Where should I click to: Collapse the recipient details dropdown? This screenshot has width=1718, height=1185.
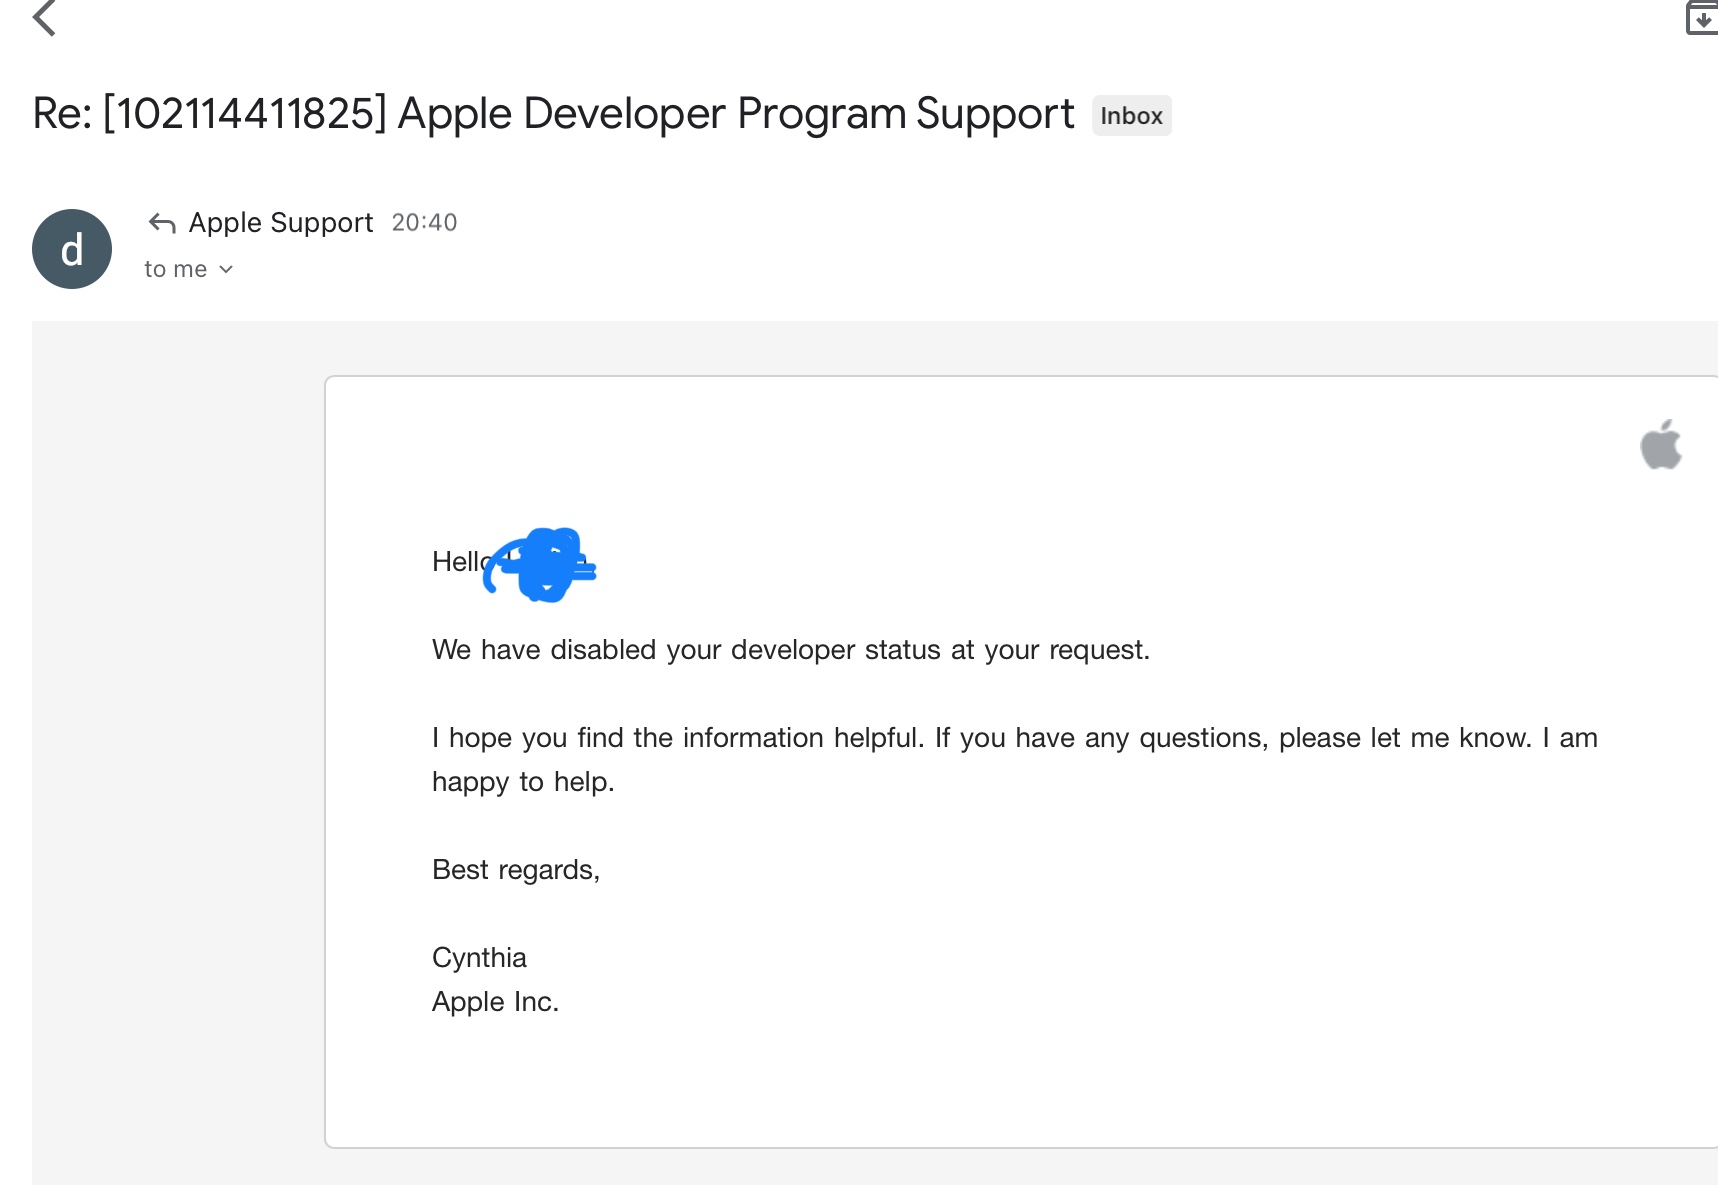[x=225, y=269]
